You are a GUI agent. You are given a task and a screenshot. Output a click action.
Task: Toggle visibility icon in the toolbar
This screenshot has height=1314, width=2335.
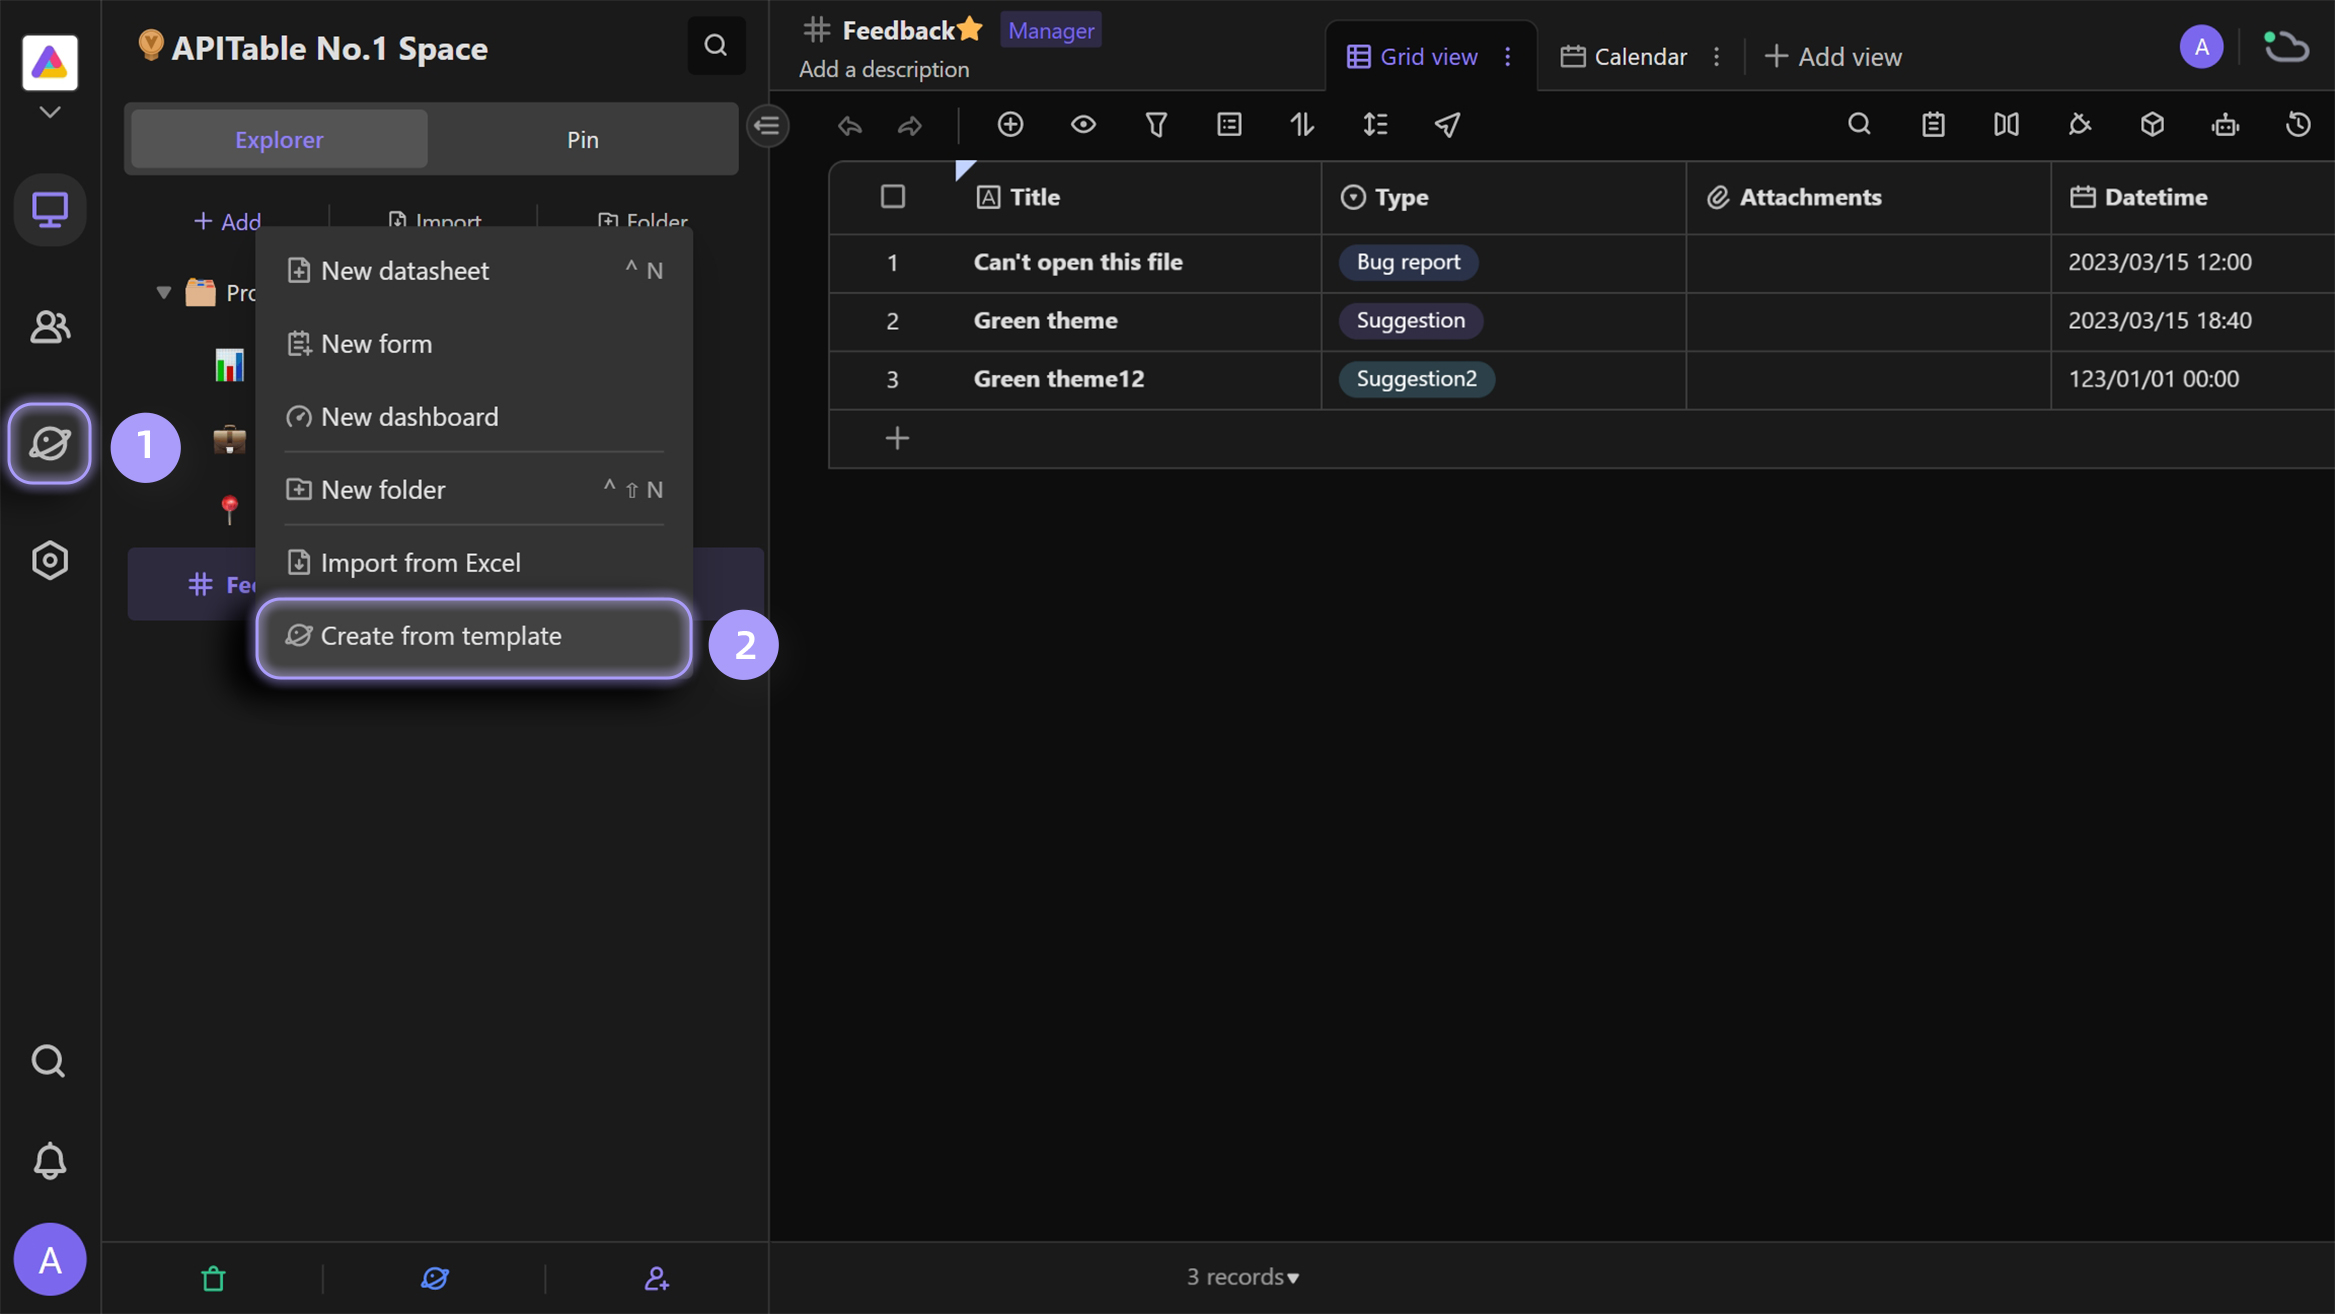coord(1083,124)
